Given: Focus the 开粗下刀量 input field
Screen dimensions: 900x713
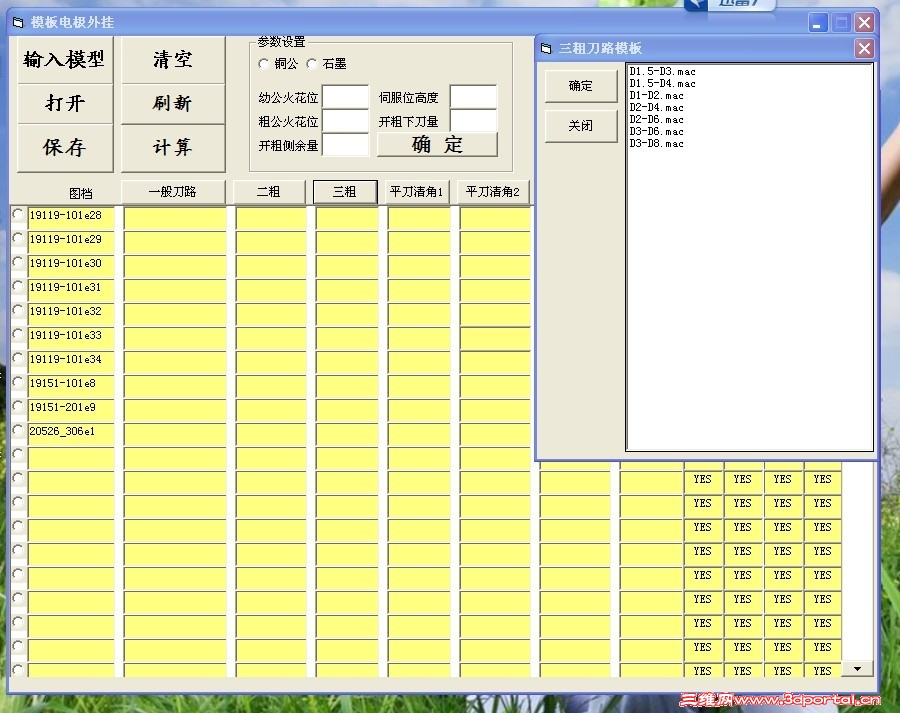Looking at the screenshot, I should tap(474, 121).
